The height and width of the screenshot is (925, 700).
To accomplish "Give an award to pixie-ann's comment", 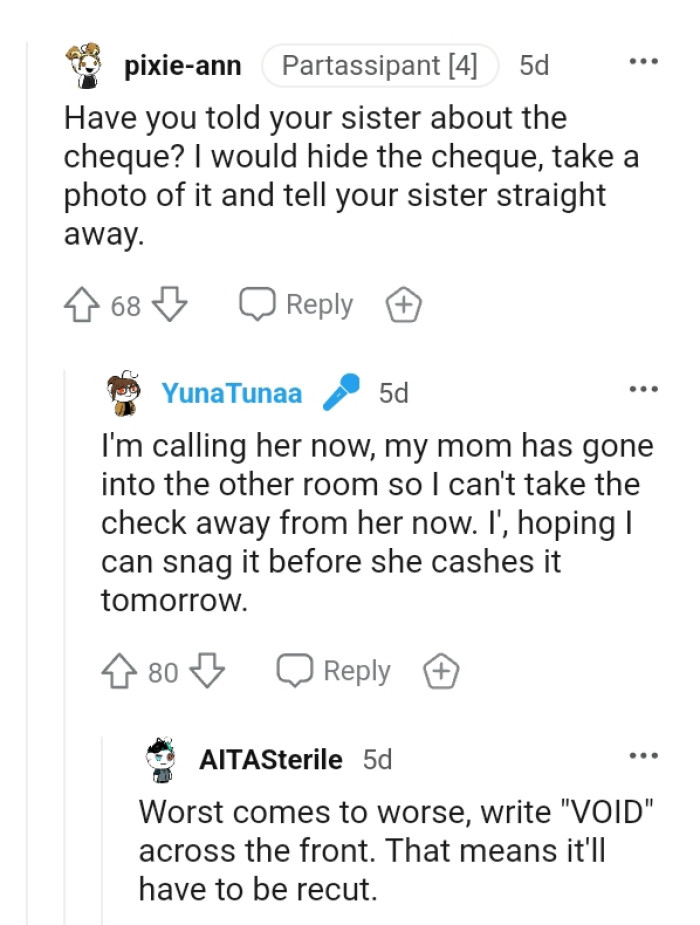I will (404, 303).
